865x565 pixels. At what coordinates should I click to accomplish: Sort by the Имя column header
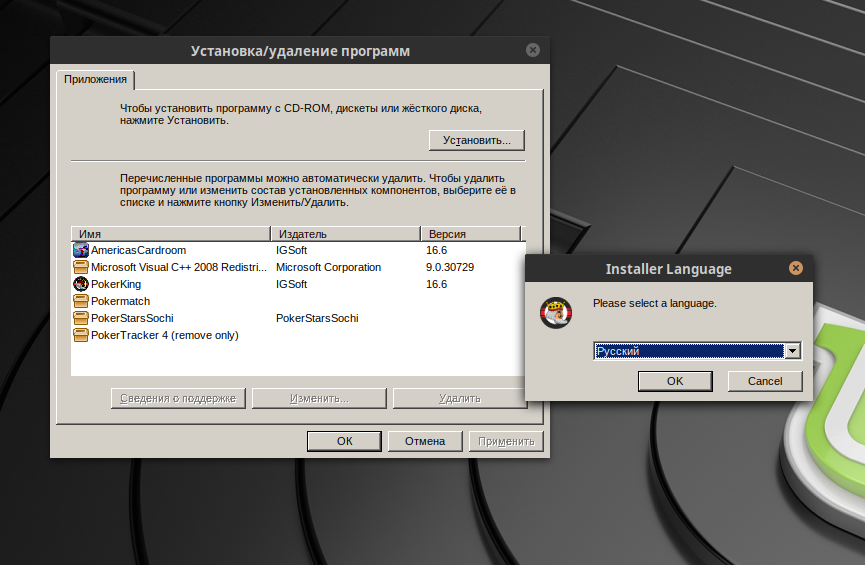(170, 234)
